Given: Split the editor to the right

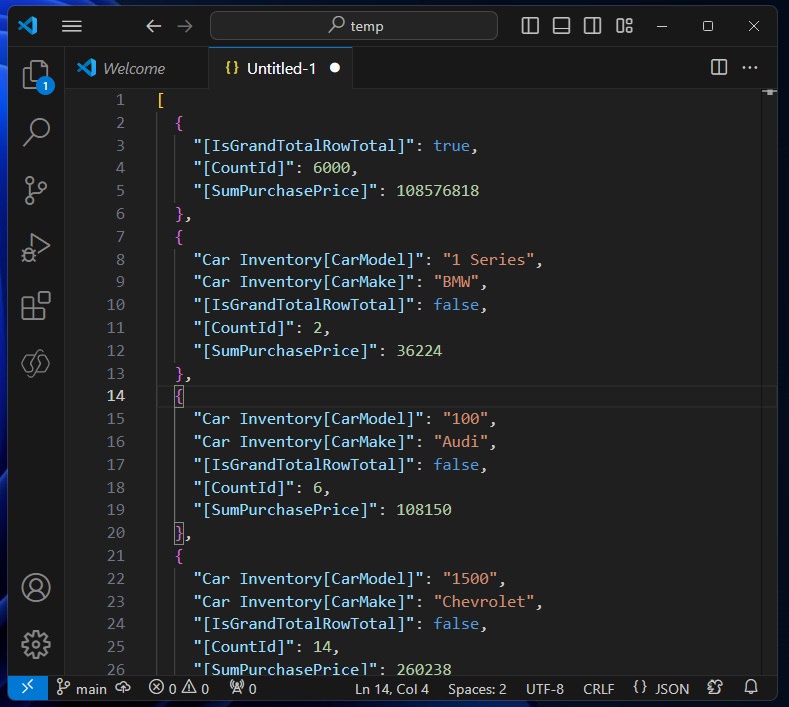Looking at the screenshot, I should coord(719,67).
